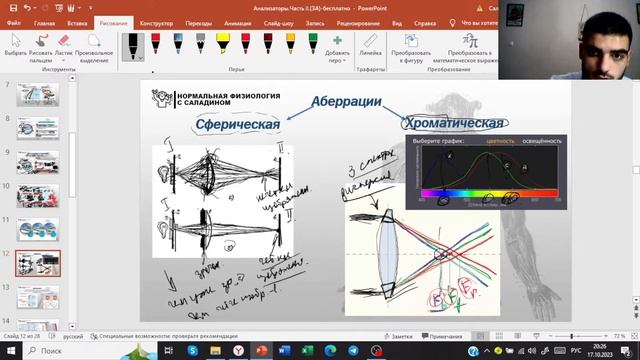Choose the orange-yellow pen
The width and height of the screenshot is (640, 360).
pyautogui.click(x=290, y=43)
